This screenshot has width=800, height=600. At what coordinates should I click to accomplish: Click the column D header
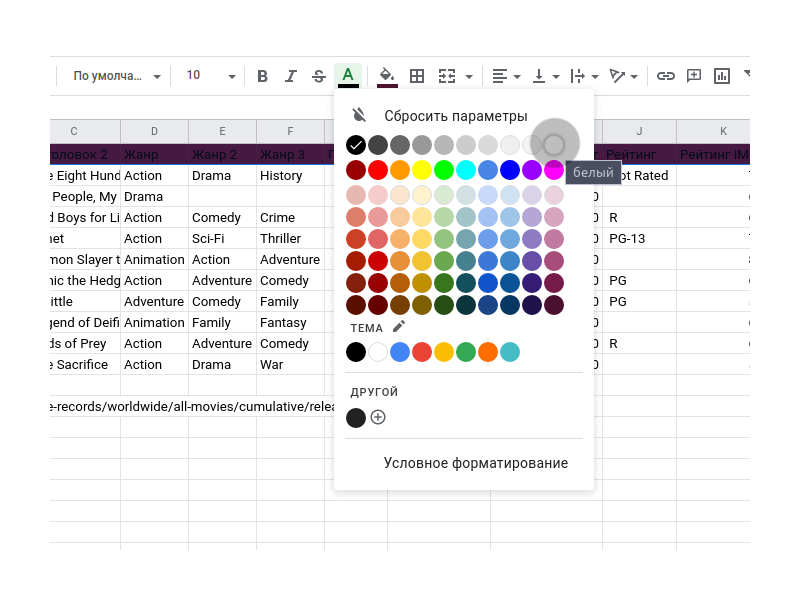[154, 131]
